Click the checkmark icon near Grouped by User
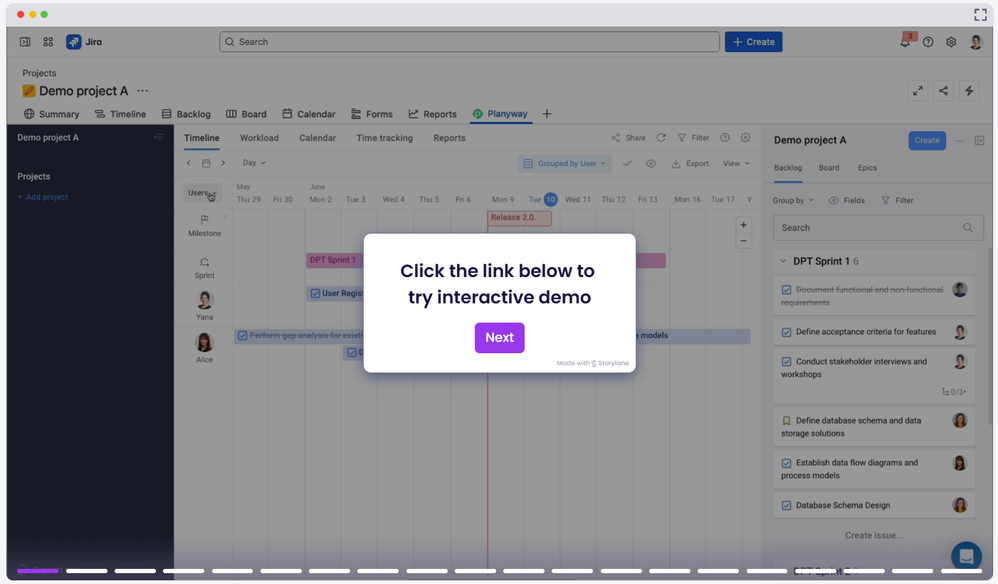Image resolution: width=998 pixels, height=584 pixels. [627, 163]
